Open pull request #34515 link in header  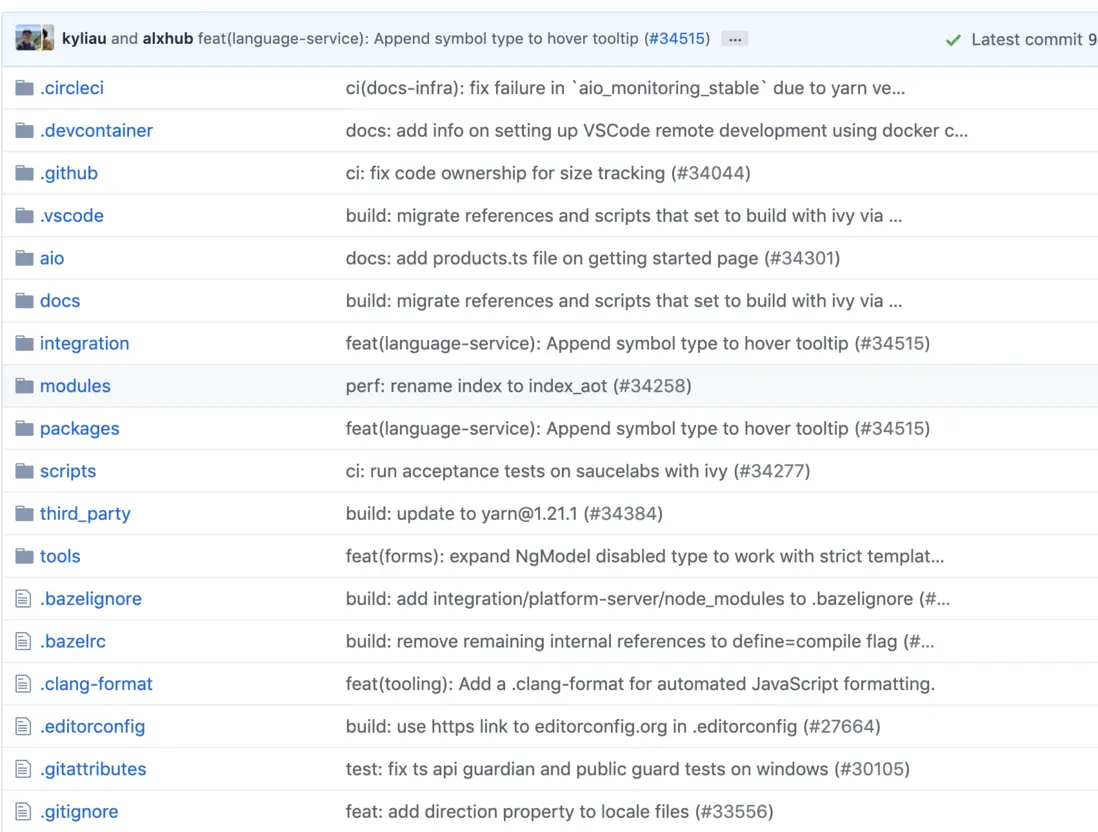(679, 39)
